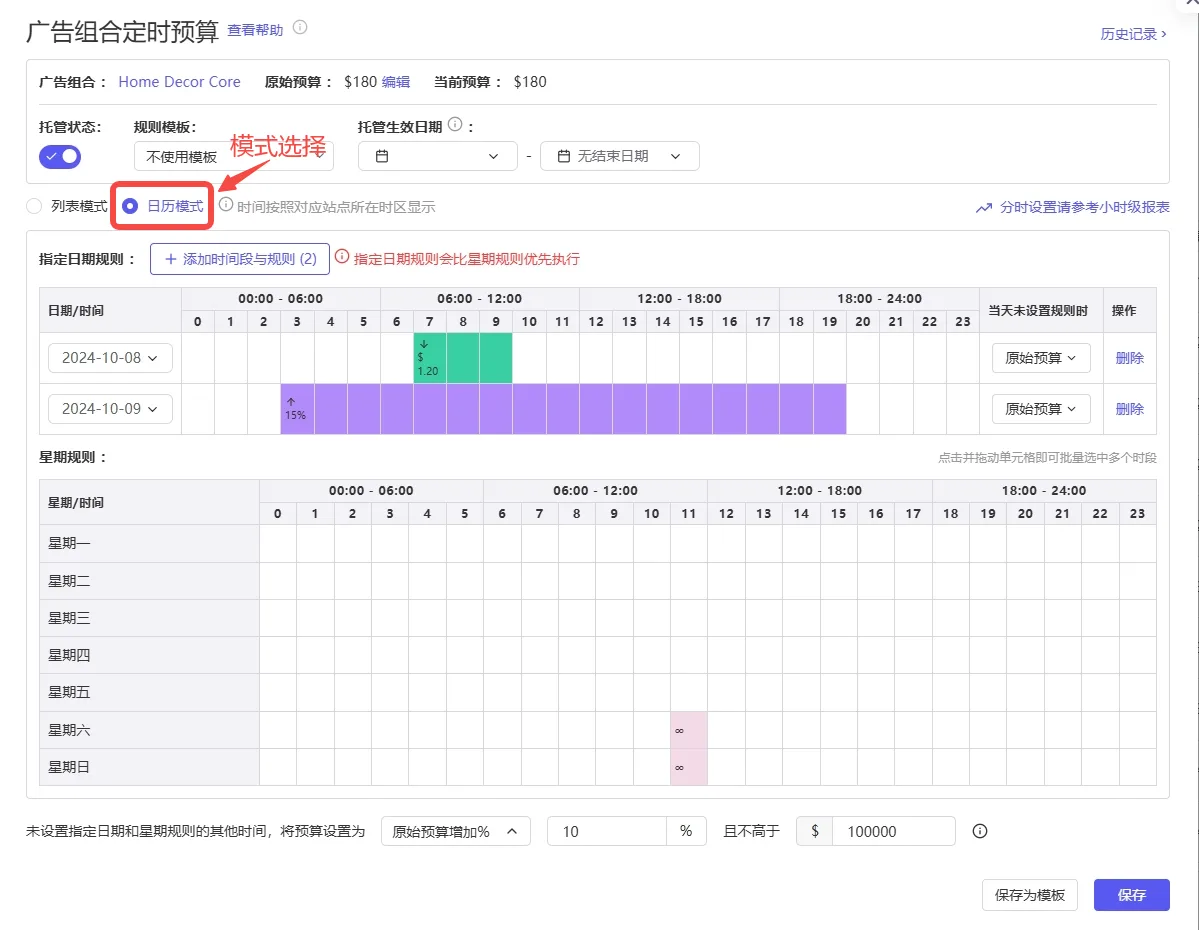This screenshot has height=930, width=1199.
Task: Click the percent input field showing 10
Action: point(606,831)
